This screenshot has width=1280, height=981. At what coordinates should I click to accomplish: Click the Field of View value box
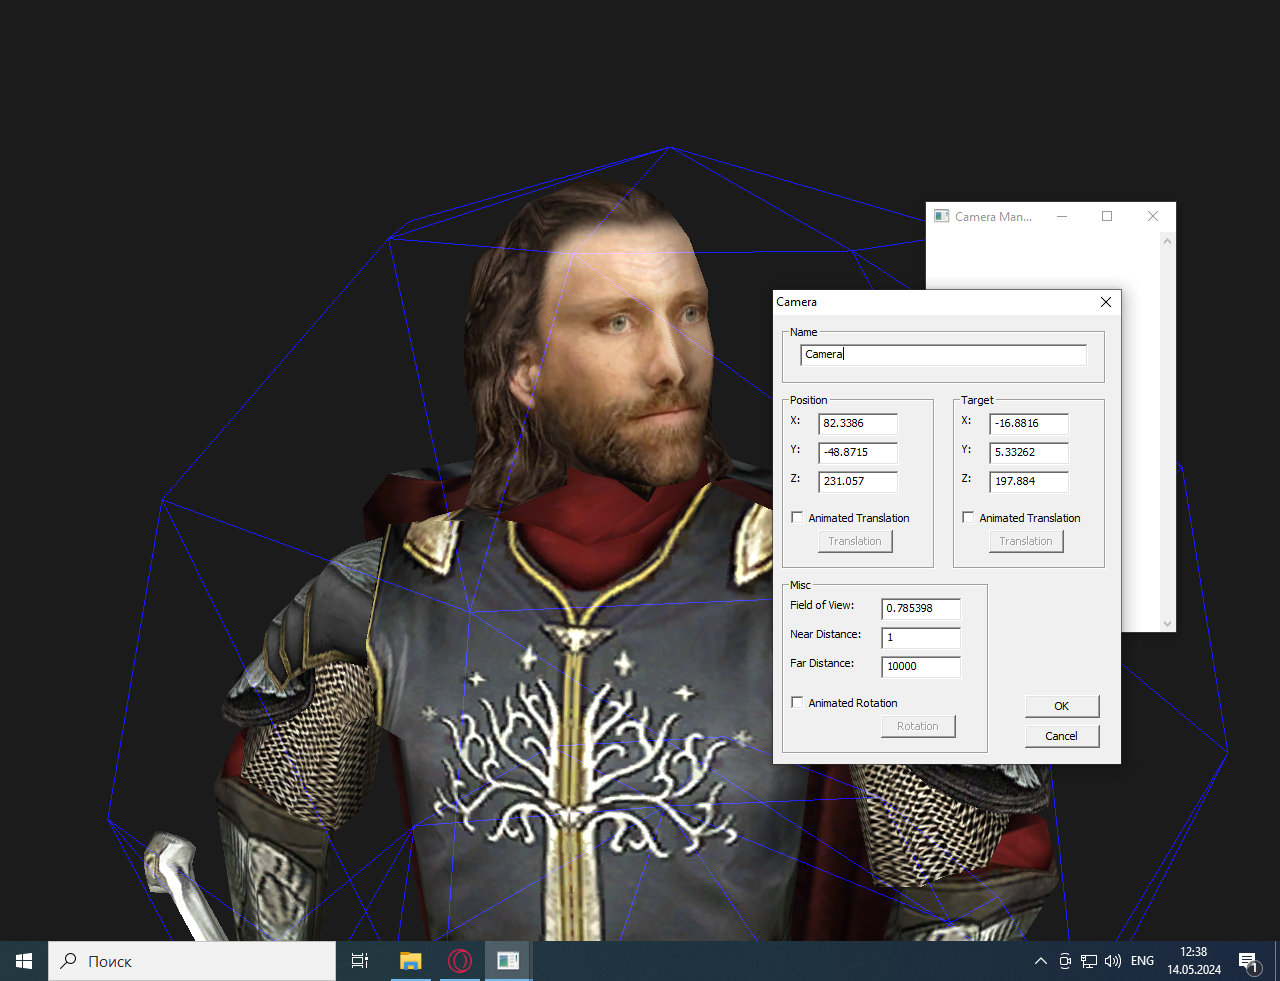click(920, 608)
